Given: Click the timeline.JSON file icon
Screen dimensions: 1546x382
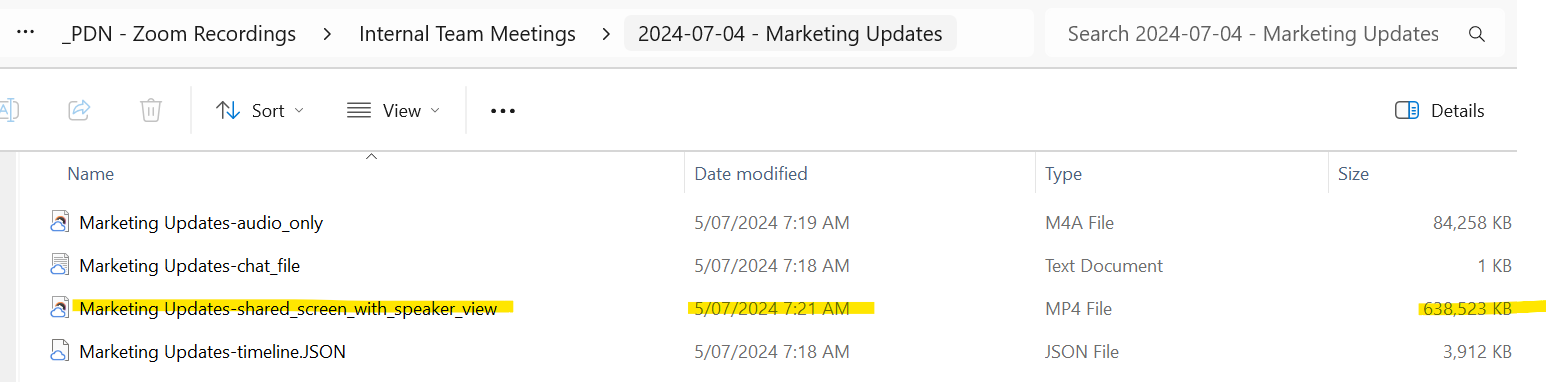Looking at the screenshot, I should point(60,351).
